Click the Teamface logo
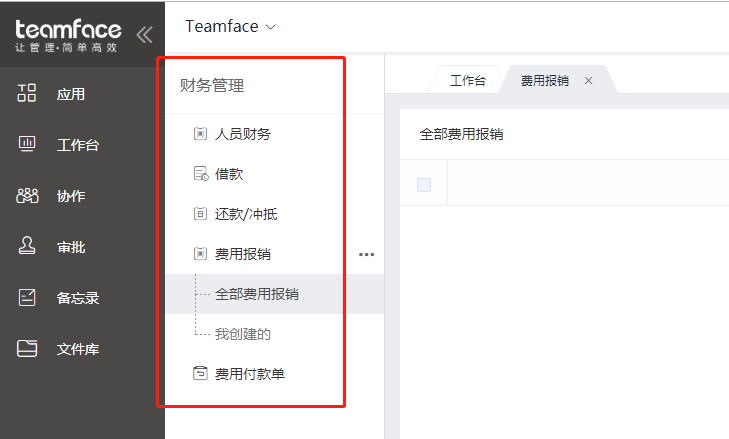Image resolution: width=729 pixels, height=439 pixels. point(68,33)
